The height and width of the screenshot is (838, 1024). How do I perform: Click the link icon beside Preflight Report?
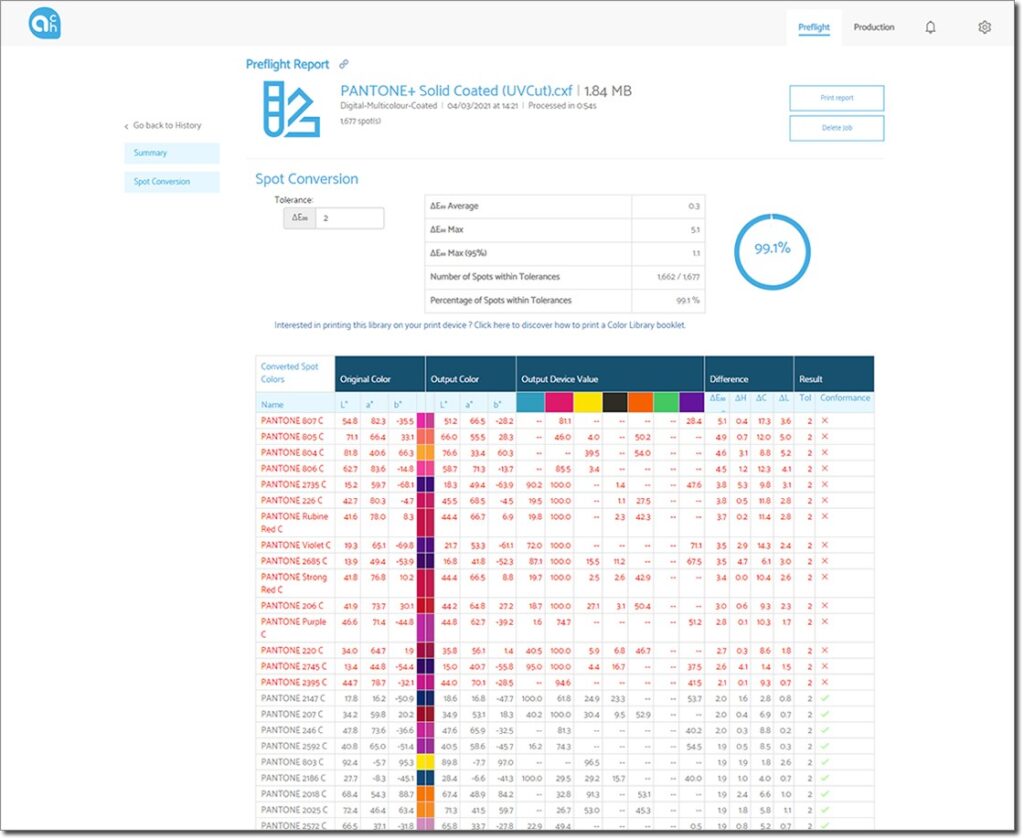(344, 64)
